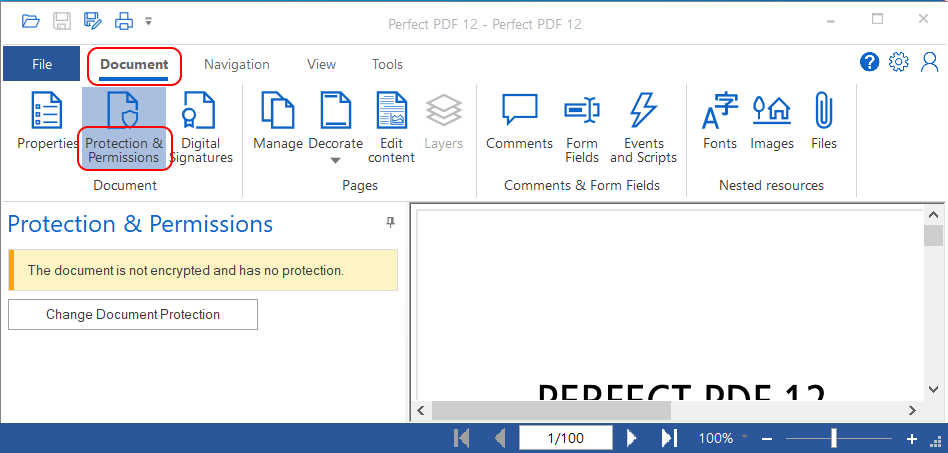Go to the next page

coord(632,438)
